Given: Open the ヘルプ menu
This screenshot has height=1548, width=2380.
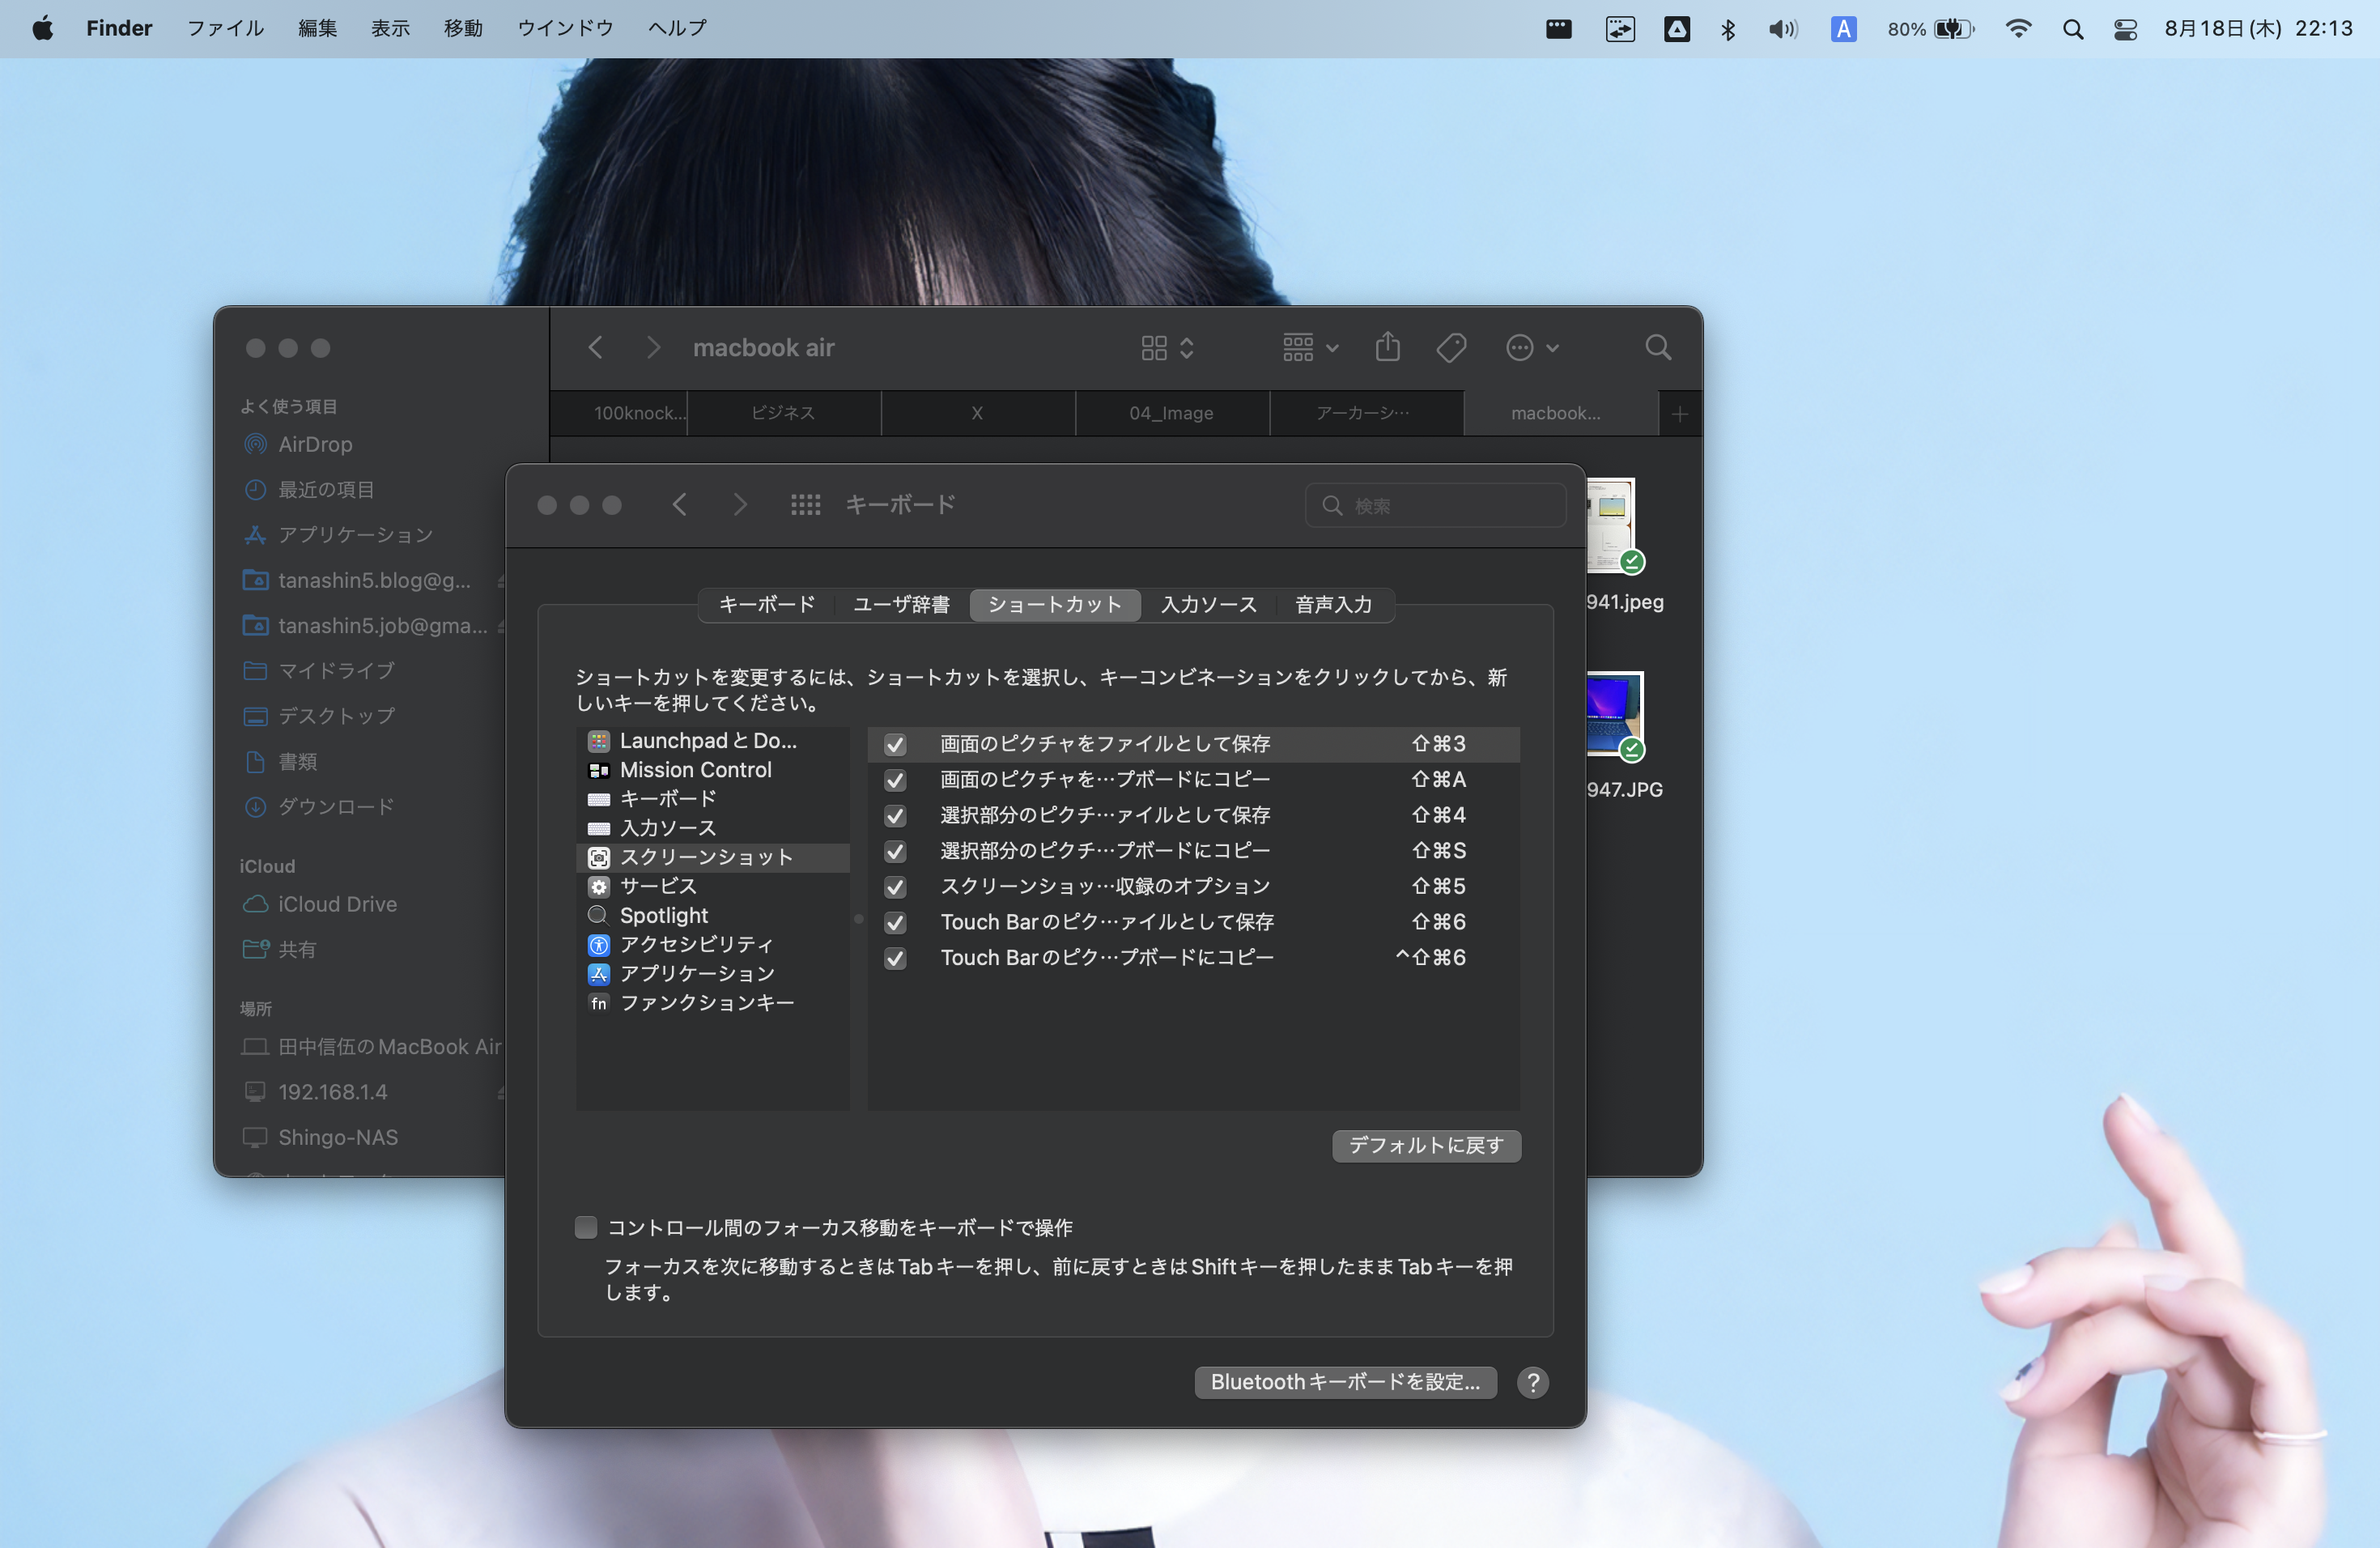Looking at the screenshot, I should tap(677, 28).
